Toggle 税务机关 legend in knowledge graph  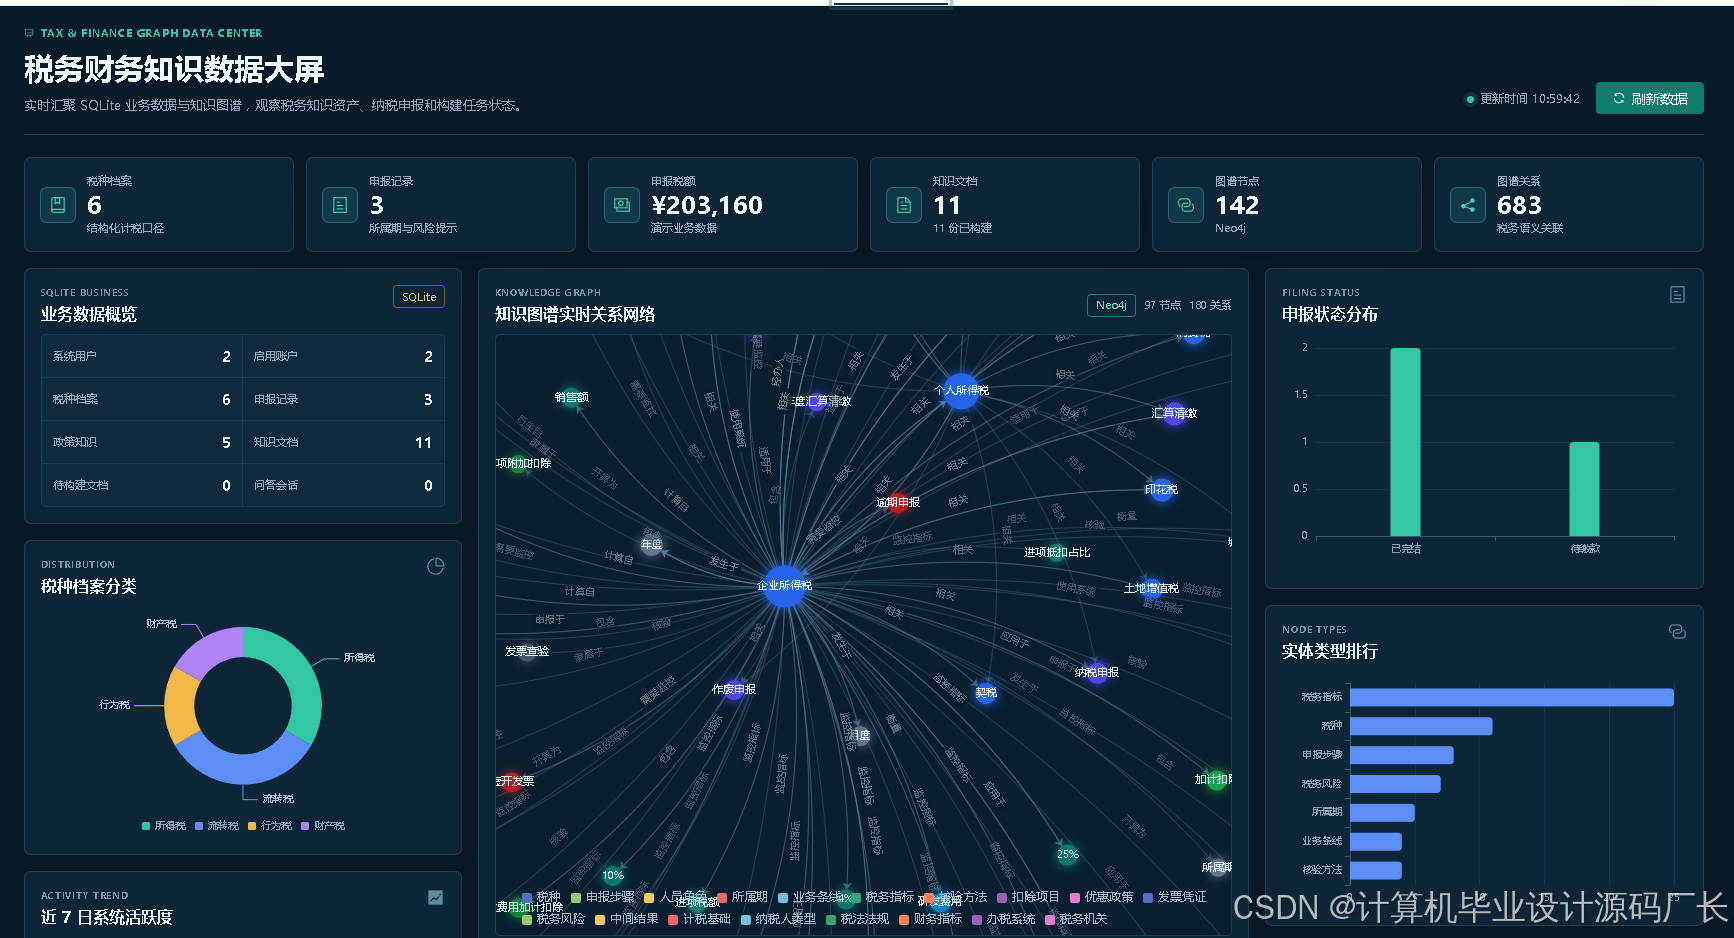(x=1077, y=919)
